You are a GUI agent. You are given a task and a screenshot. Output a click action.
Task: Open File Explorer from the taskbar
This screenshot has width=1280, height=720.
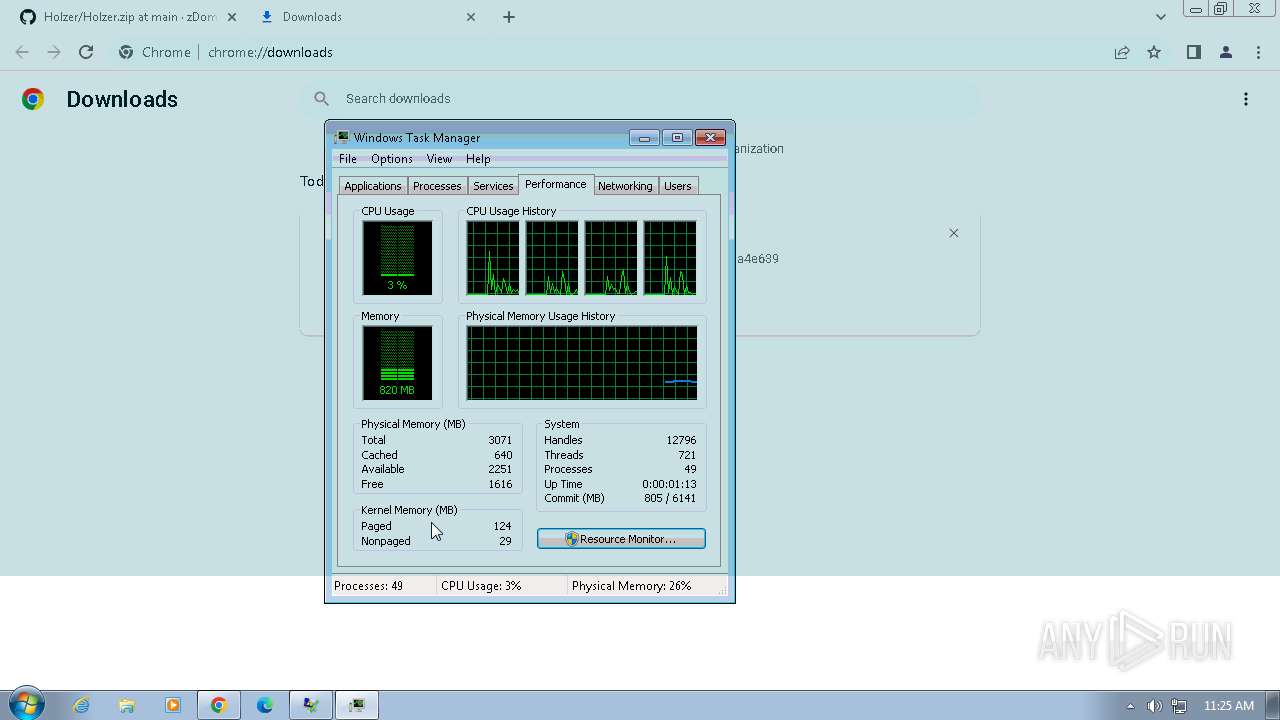click(x=127, y=705)
